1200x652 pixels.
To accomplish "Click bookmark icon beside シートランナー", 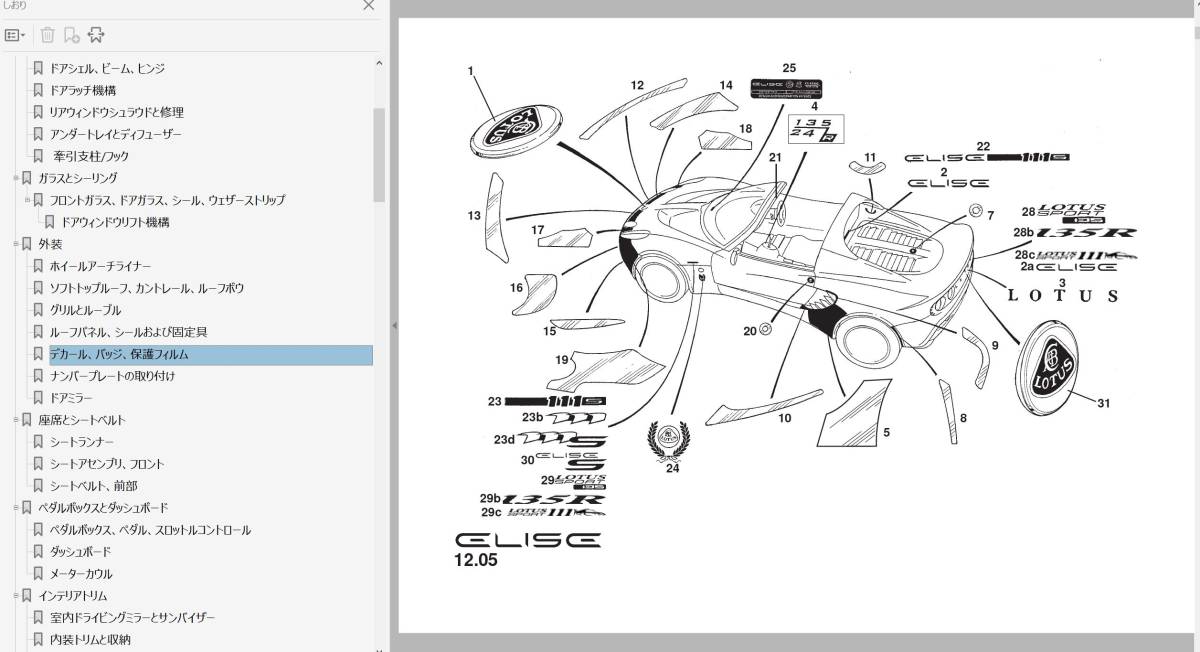I will 38,443.
